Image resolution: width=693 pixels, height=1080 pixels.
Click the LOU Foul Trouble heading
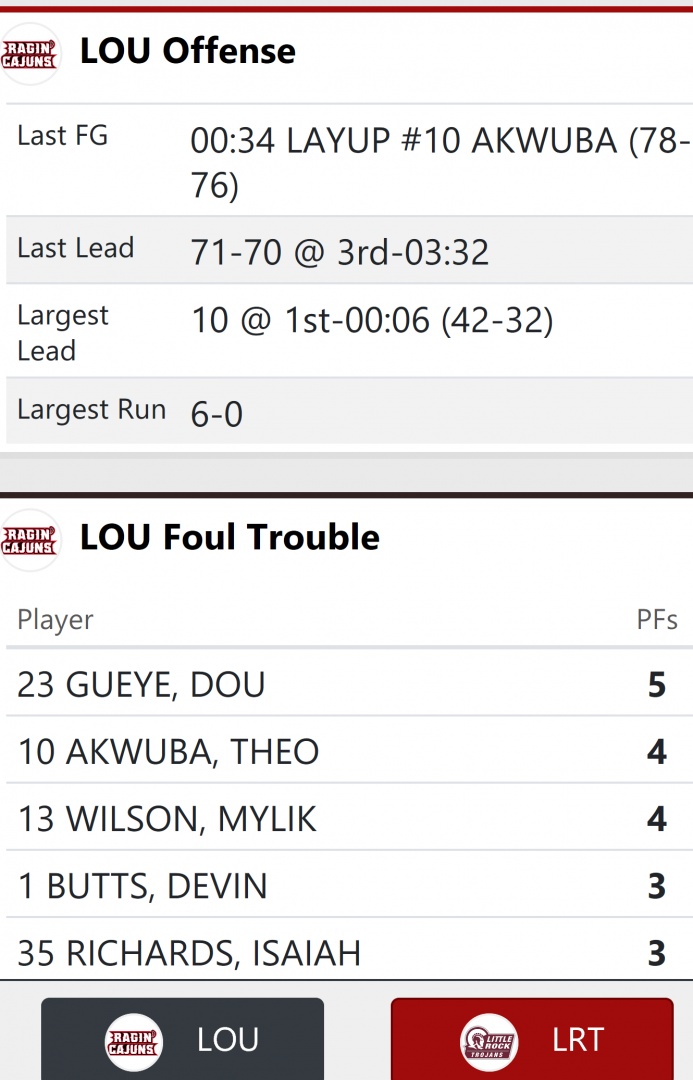[x=229, y=538]
